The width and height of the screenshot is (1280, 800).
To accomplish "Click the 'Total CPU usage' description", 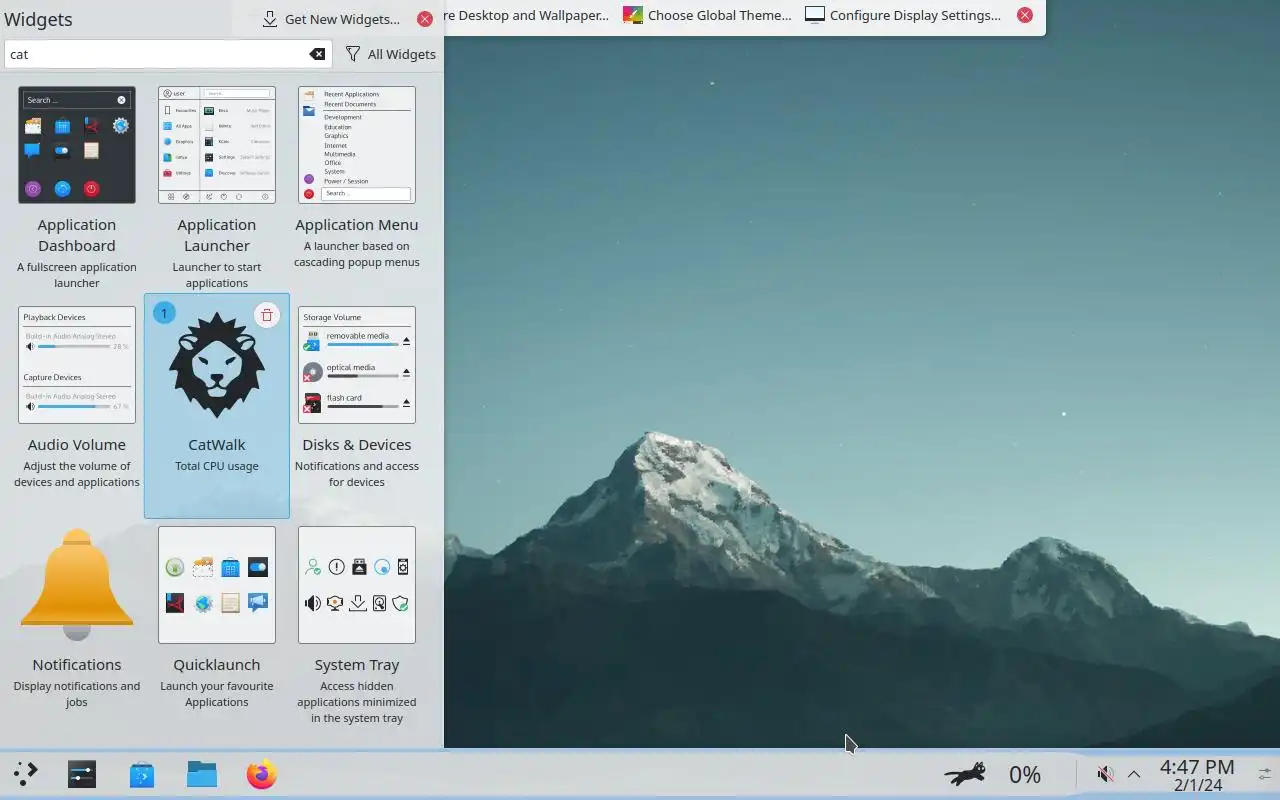I will [217, 466].
